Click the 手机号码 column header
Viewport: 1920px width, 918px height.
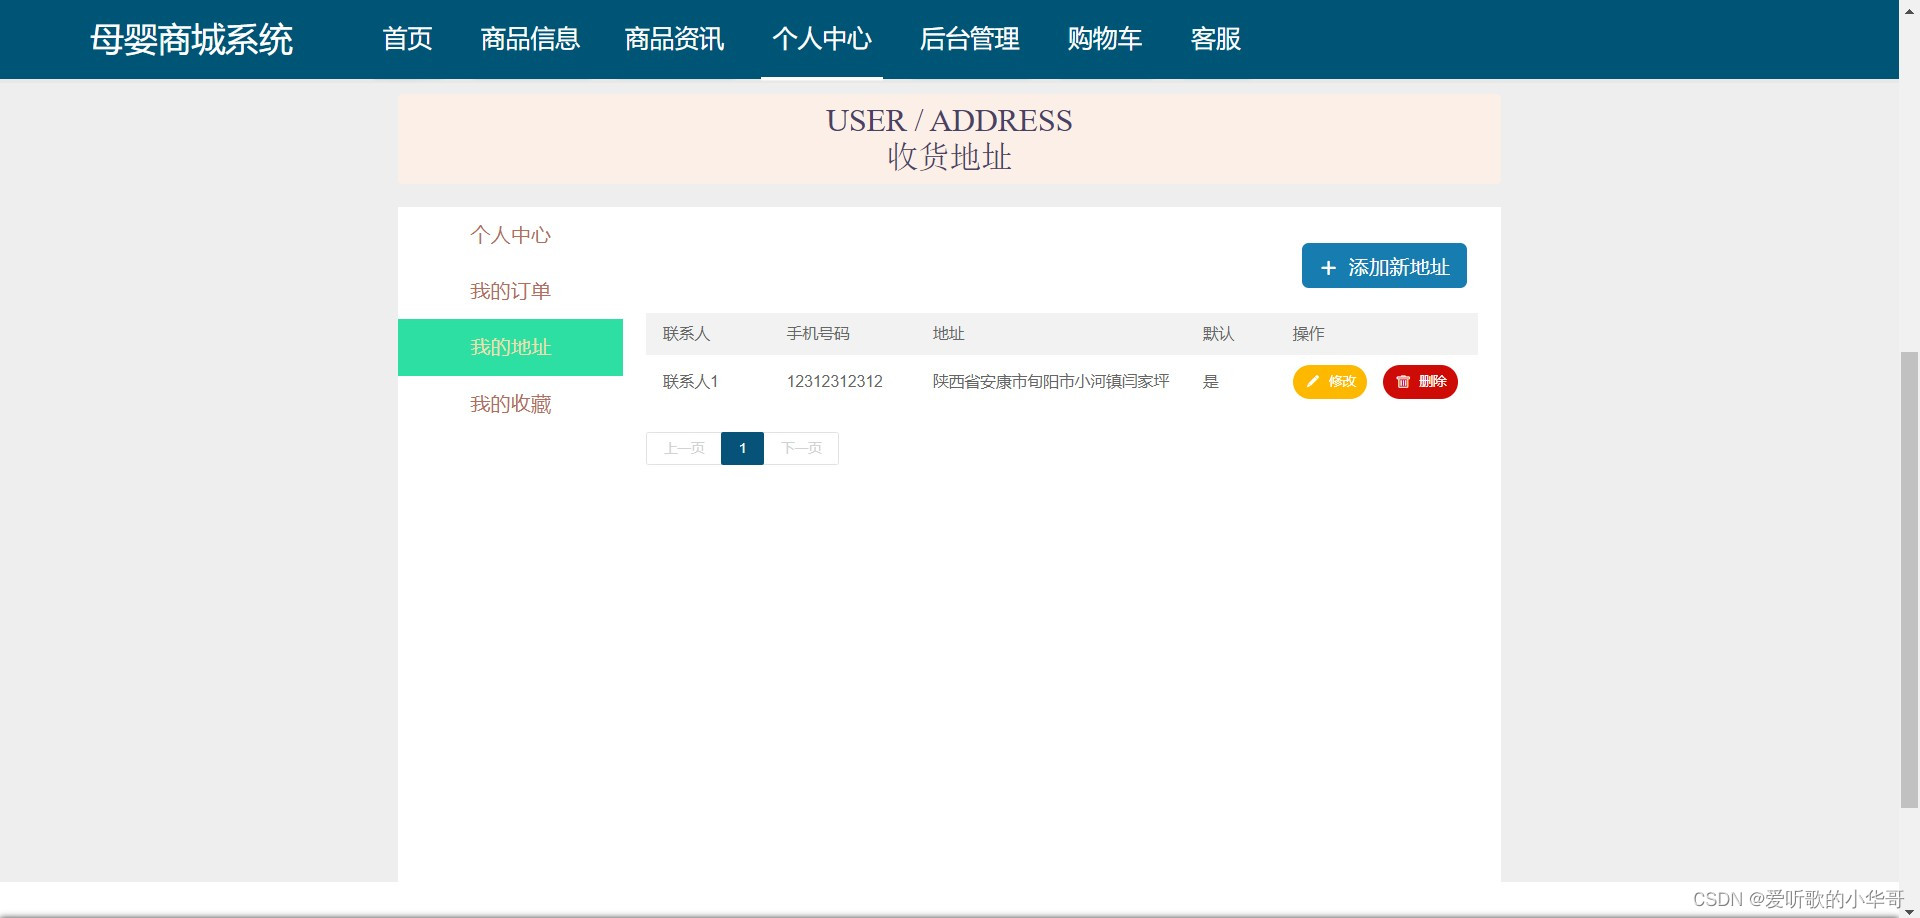click(x=818, y=334)
